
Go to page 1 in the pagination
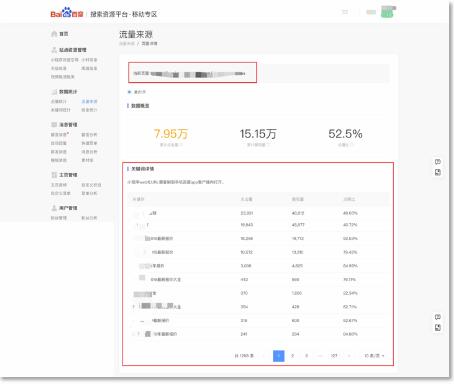[279, 356]
